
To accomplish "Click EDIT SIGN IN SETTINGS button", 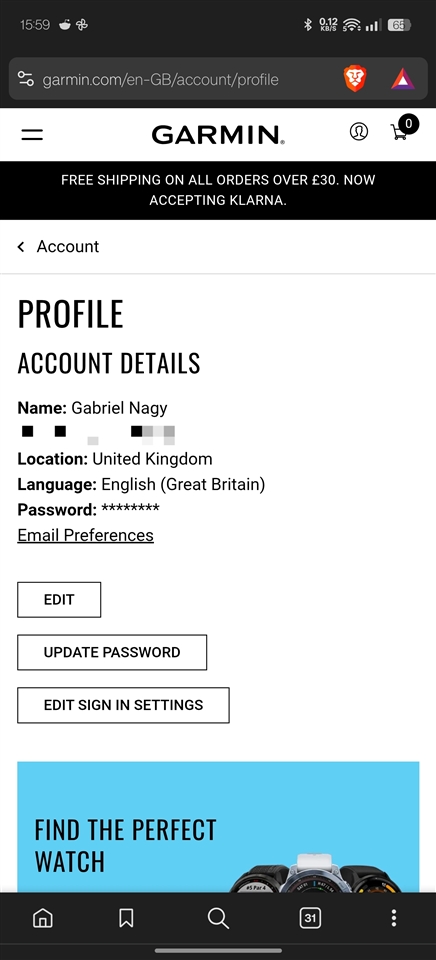I will pyautogui.click(x=123, y=705).
